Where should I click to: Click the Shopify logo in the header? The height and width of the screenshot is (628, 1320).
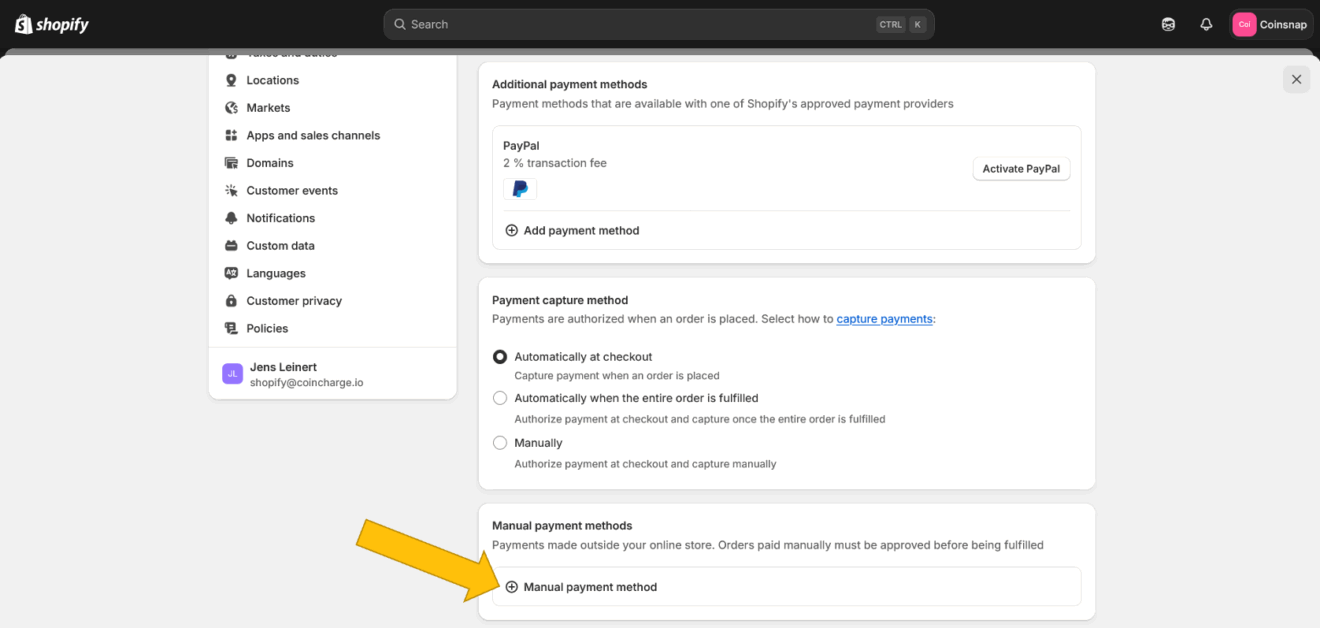point(52,24)
